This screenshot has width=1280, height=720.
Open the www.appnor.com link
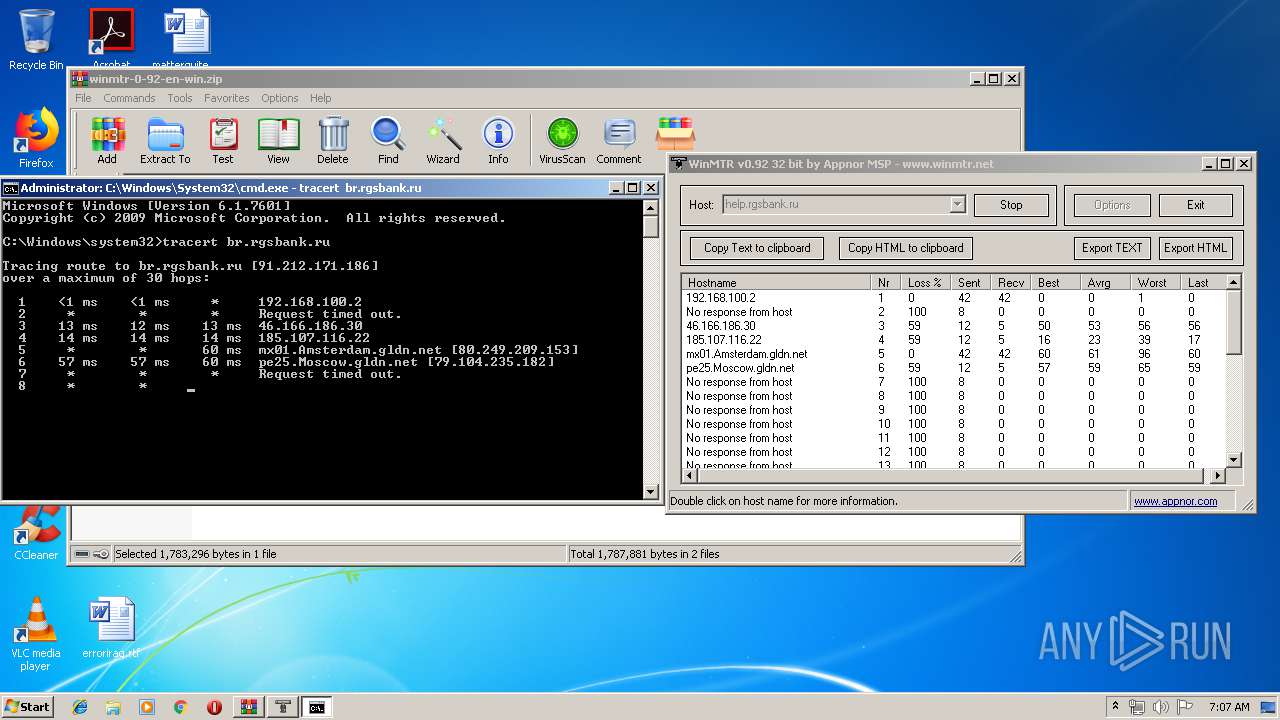pyautogui.click(x=1176, y=501)
